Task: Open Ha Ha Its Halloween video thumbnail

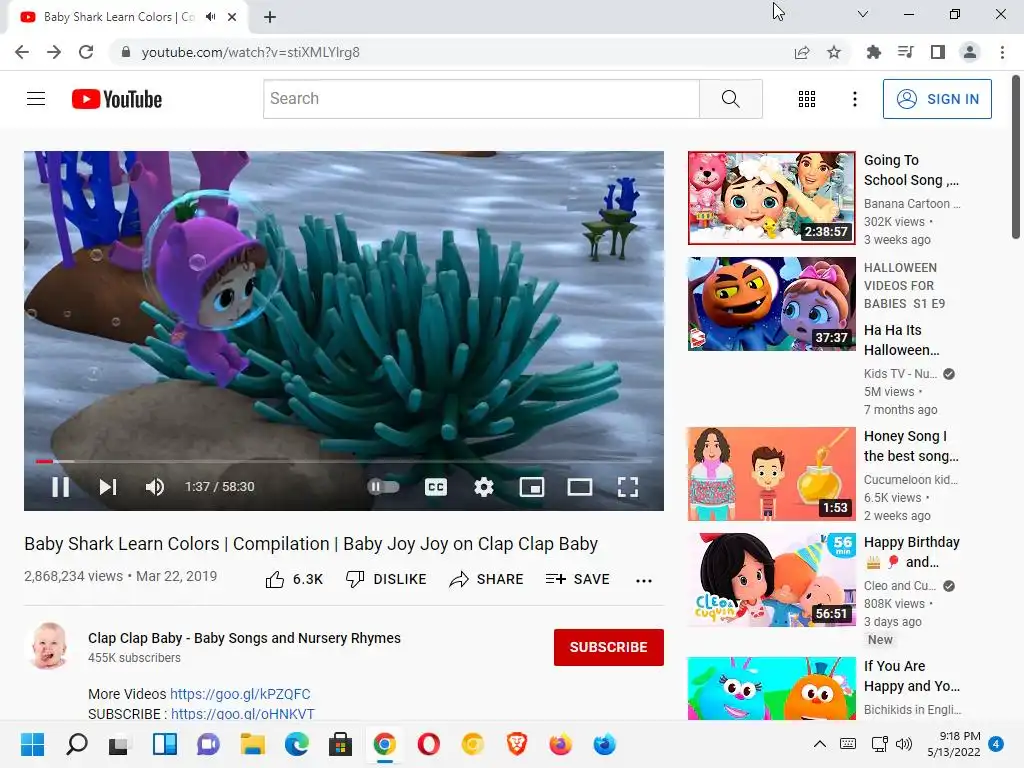Action: (771, 304)
